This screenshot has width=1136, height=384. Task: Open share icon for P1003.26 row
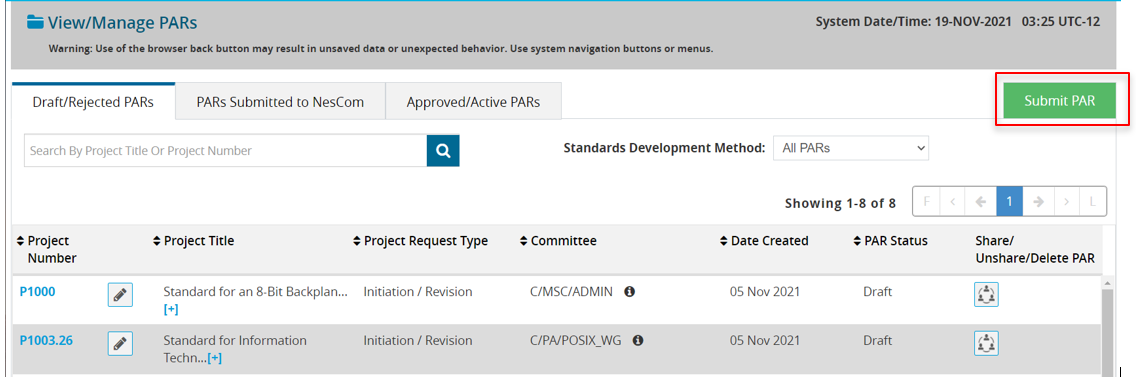(x=986, y=342)
